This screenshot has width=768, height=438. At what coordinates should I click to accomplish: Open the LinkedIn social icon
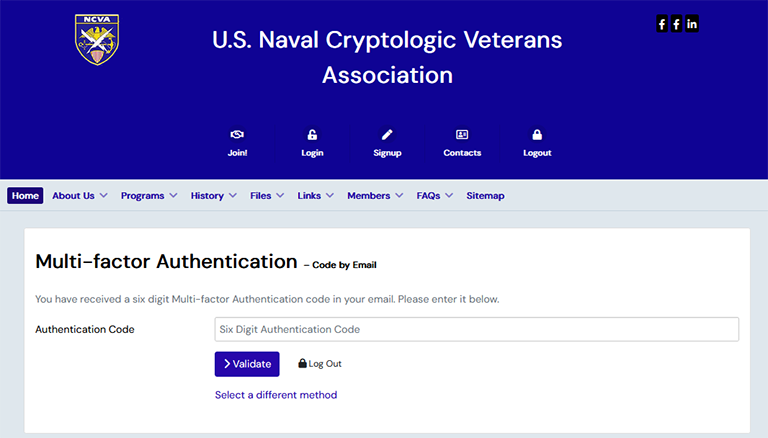(x=692, y=24)
